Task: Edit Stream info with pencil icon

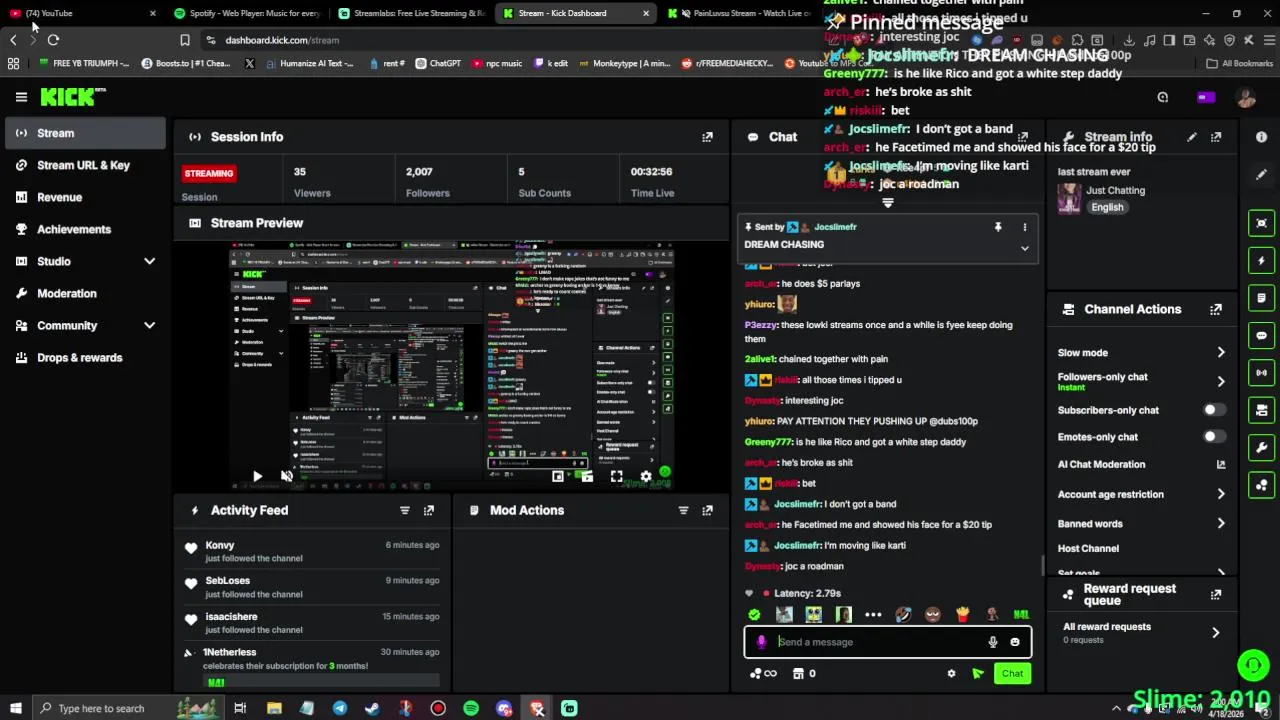Action: [1191, 137]
